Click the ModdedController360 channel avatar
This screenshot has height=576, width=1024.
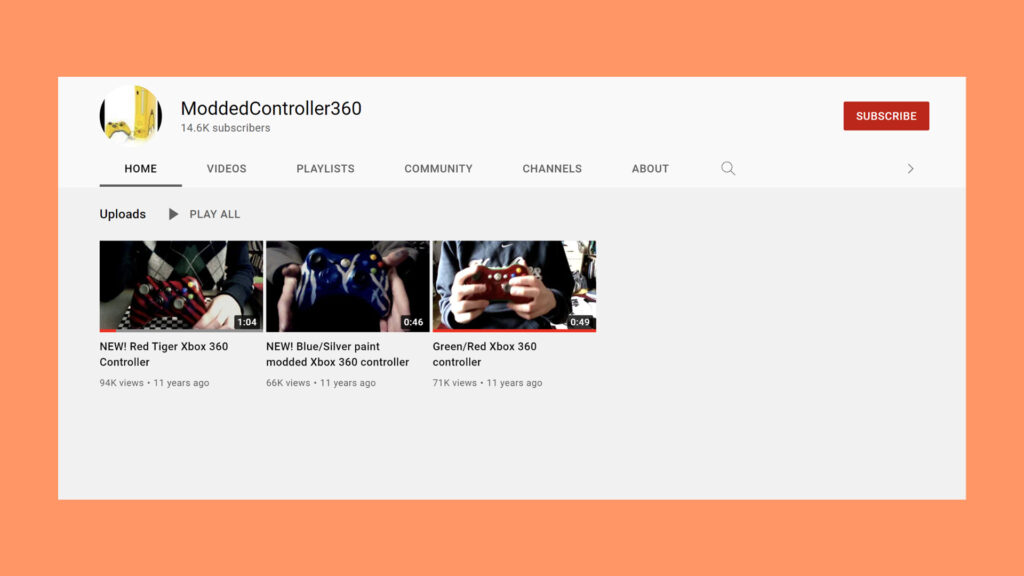click(x=131, y=115)
